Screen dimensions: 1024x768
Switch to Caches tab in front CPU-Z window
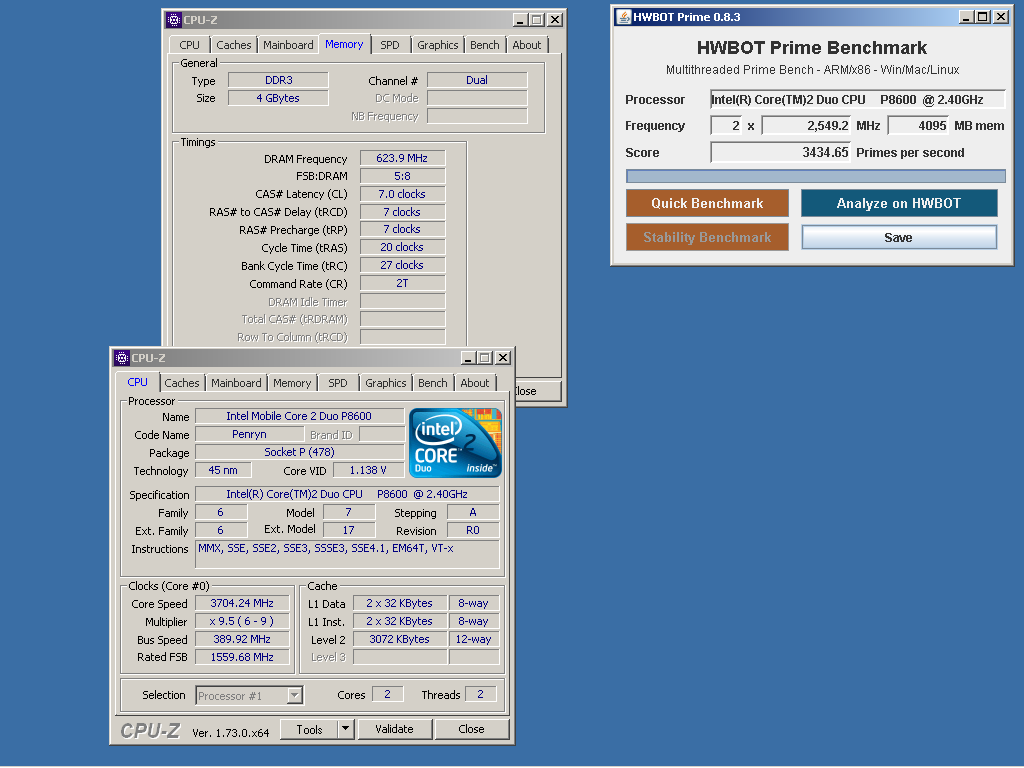pos(182,383)
